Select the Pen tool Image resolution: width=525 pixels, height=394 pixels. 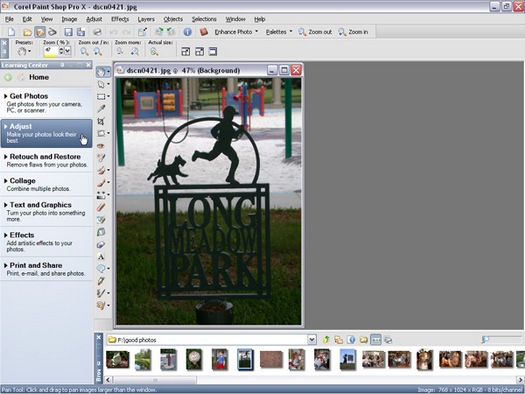(101, 281)
